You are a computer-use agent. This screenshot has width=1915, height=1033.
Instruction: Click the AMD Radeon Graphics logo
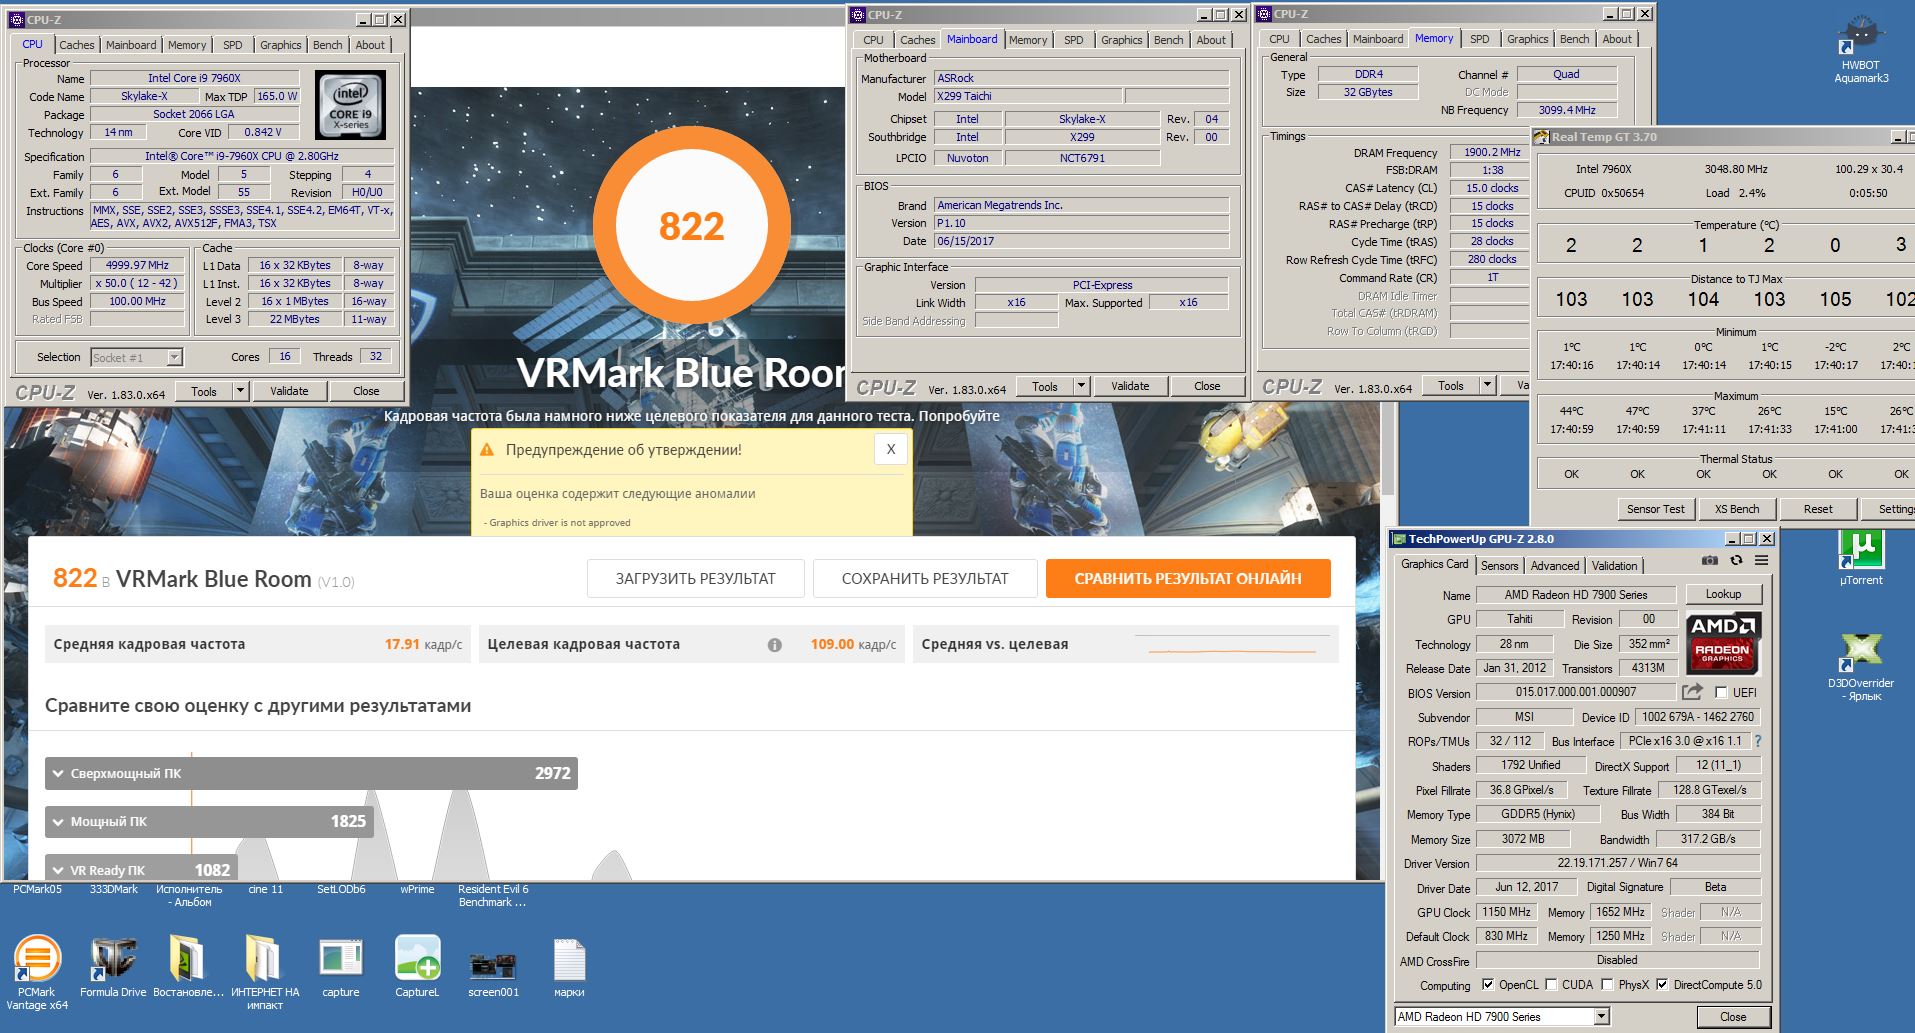tap(1723, 641)
